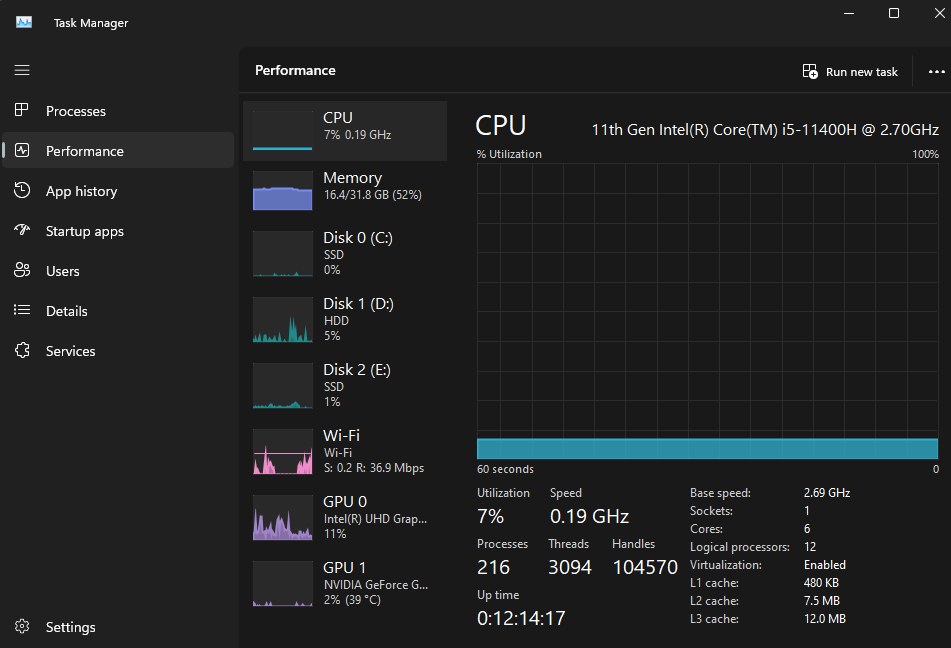Click the 0.19 GHz speed value below the graph
The image size is (951, 648).
[590, 516]
